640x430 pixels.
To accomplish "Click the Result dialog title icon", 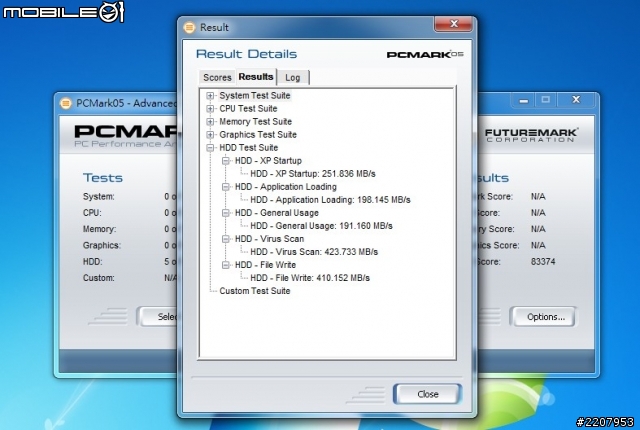I will coord(189,27).
